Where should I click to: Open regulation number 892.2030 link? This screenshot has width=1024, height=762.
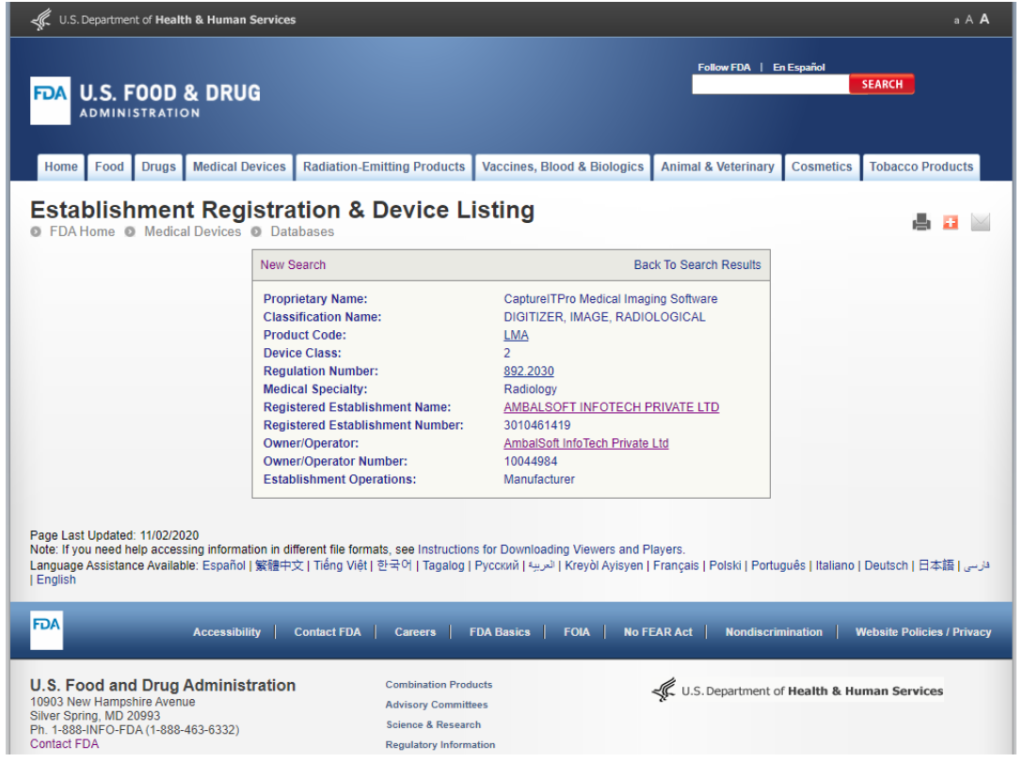click(528, 371)
